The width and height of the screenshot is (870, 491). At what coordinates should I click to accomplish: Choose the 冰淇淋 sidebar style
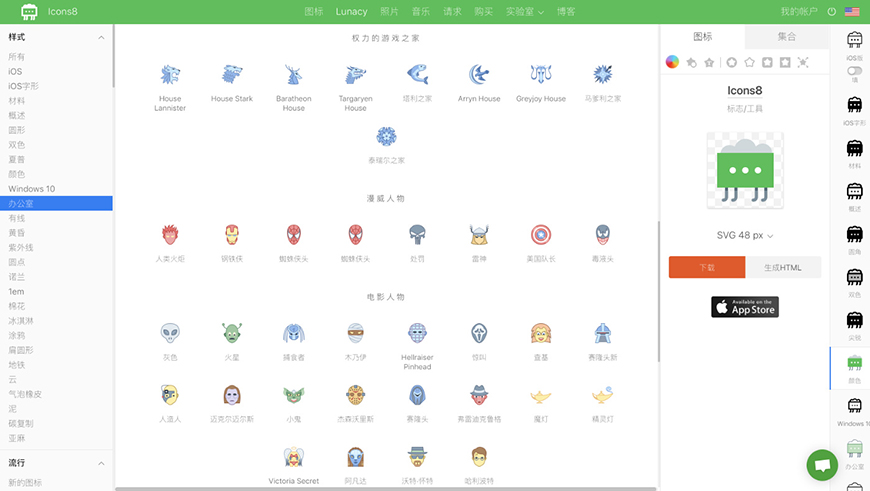(21, 321)
